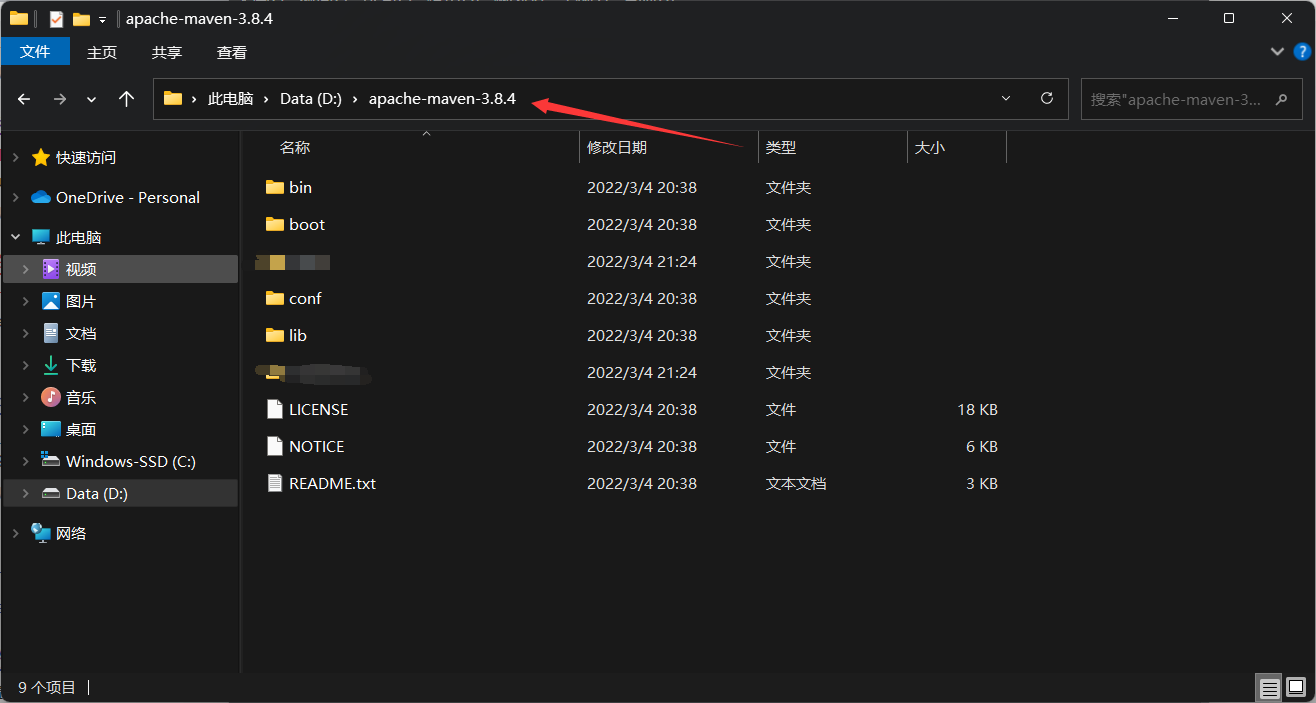Select the 桌面 folder icon

(51, 429)
